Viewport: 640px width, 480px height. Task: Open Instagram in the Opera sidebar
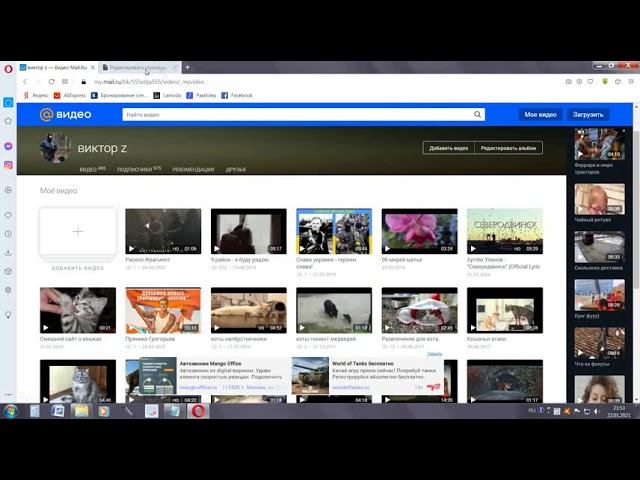click(8, 165)
